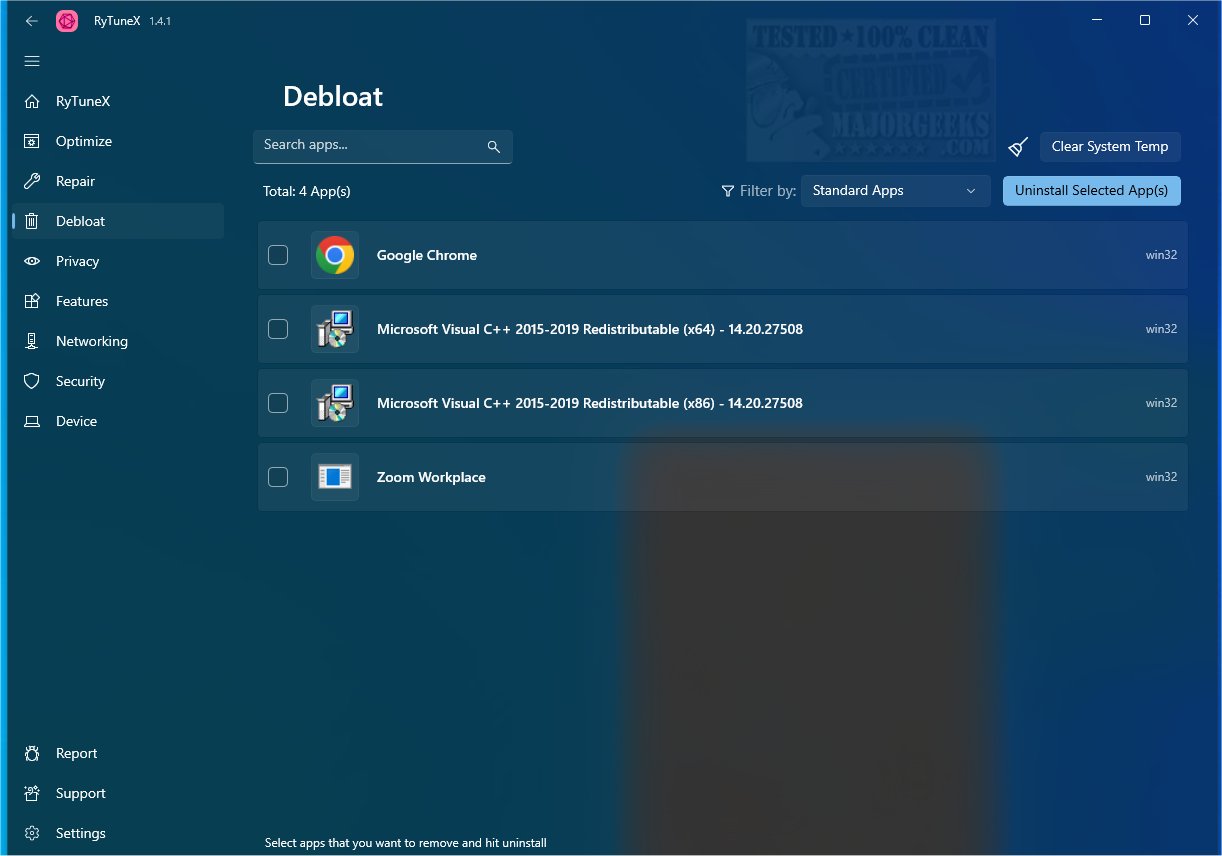
Task: Check the Google Chrome checkbox
Action: [x=278, y=255]
